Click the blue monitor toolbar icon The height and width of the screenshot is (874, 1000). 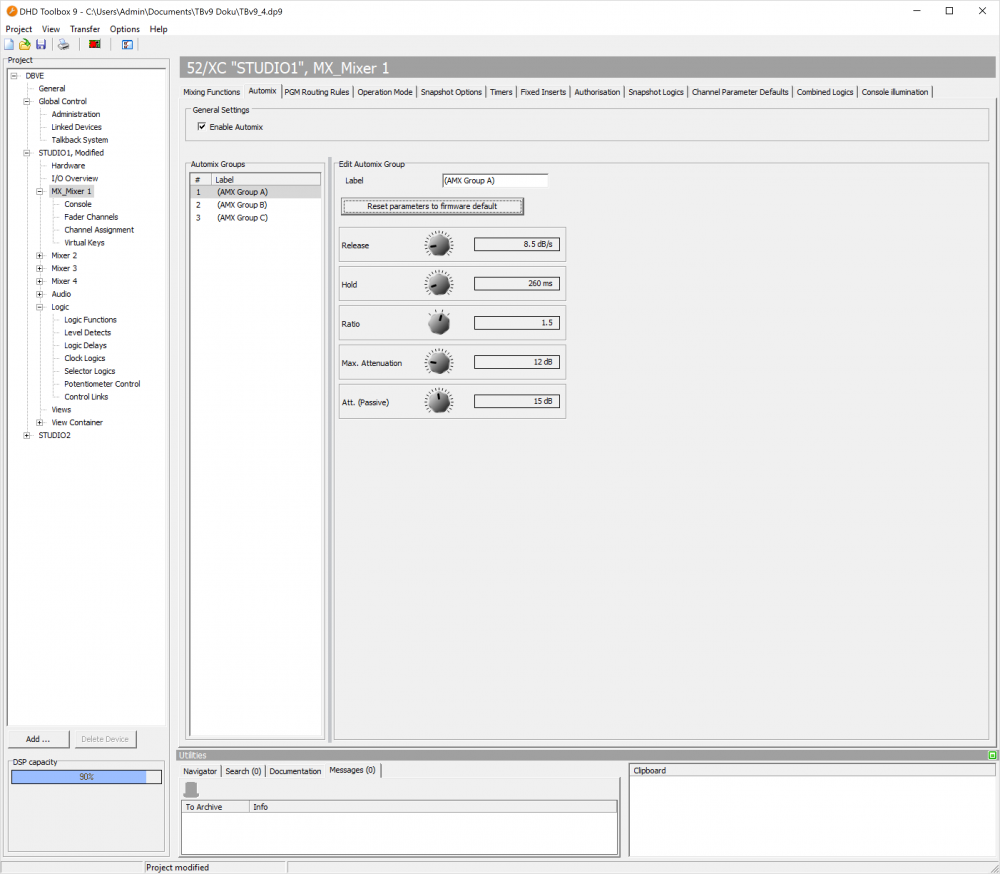(x=127, y=44)
